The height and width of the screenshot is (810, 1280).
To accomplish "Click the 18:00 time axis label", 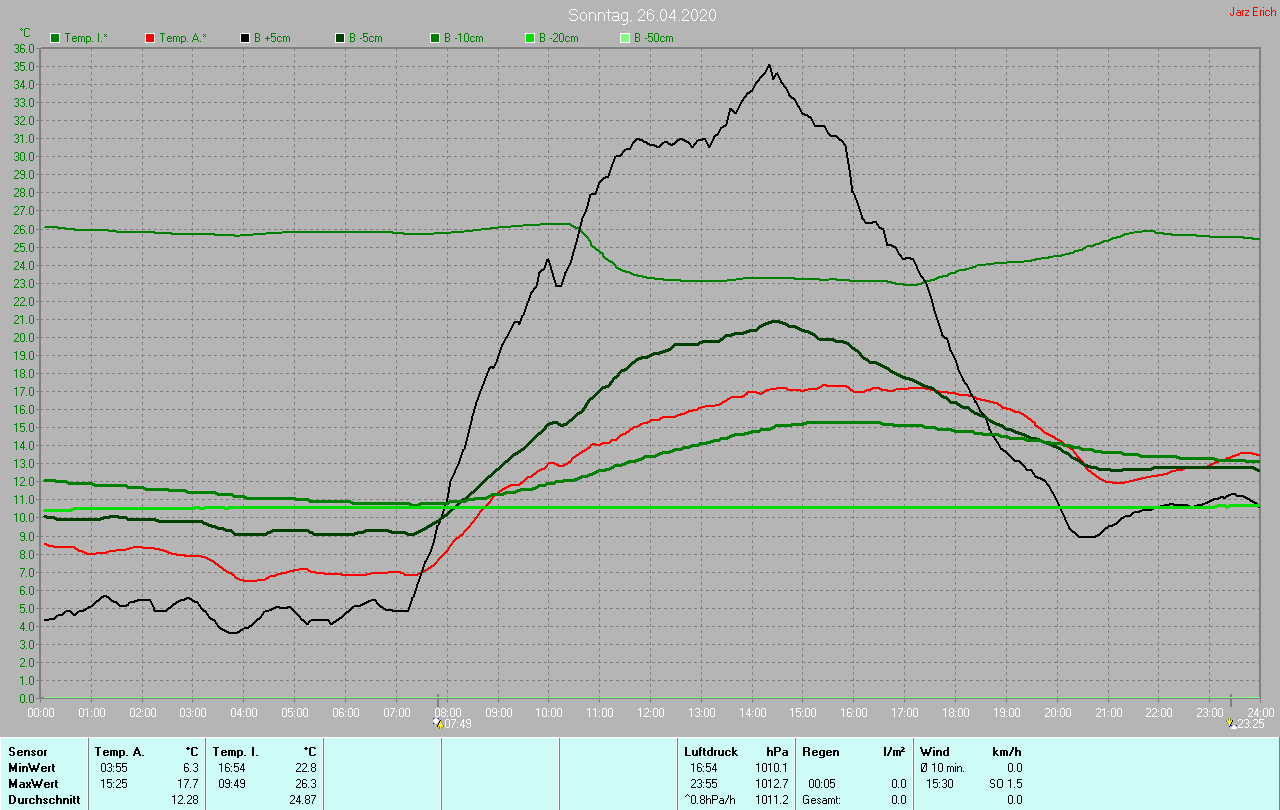I will tap(956, 712).
